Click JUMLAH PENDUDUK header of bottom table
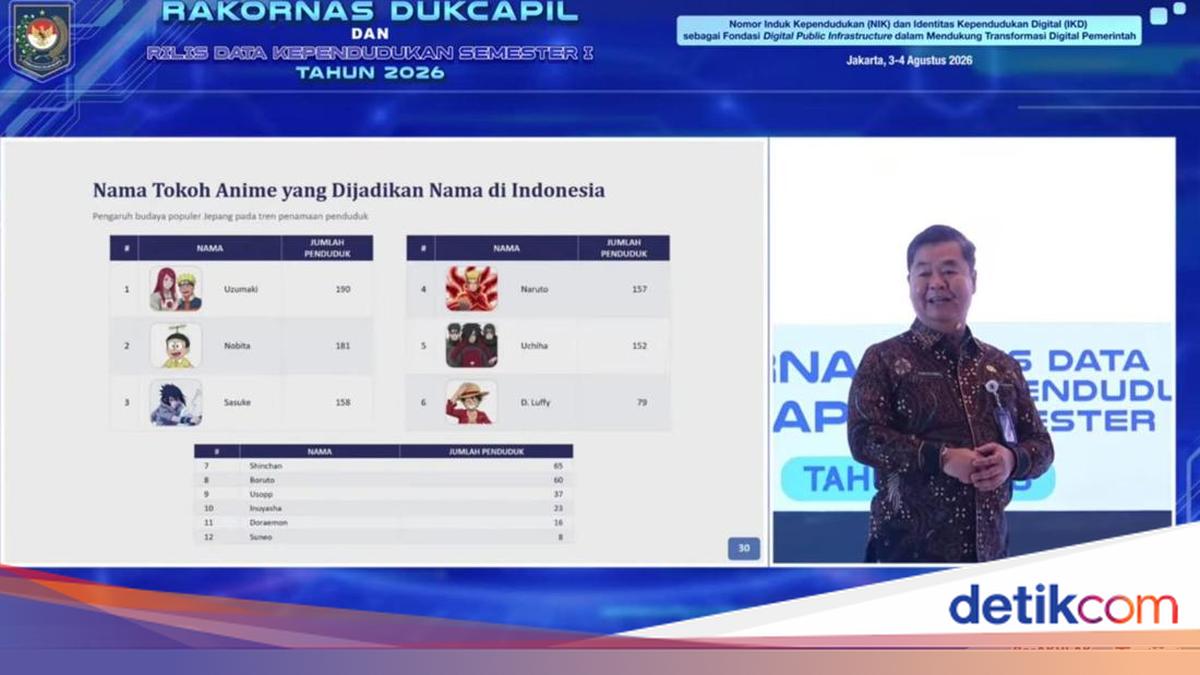This screenshot has height=675, width=1200. click(486, 452)
